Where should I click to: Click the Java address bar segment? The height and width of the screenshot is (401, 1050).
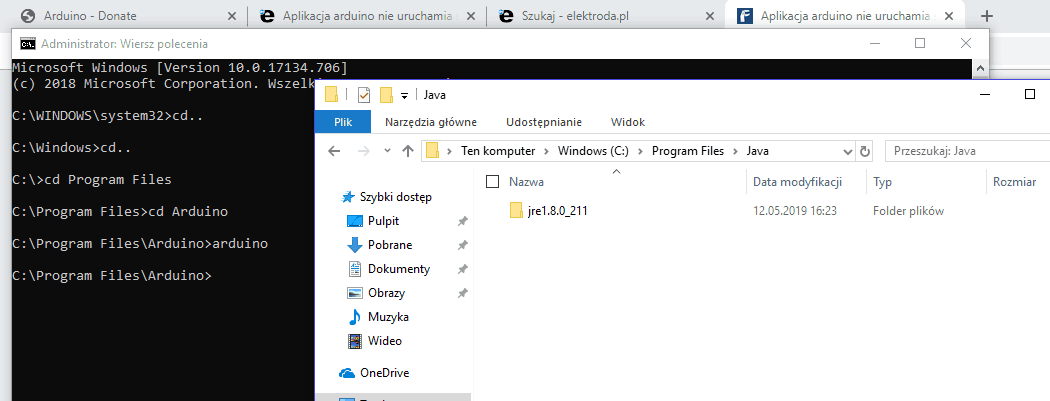pyautogui.click(x=758, y=151)
